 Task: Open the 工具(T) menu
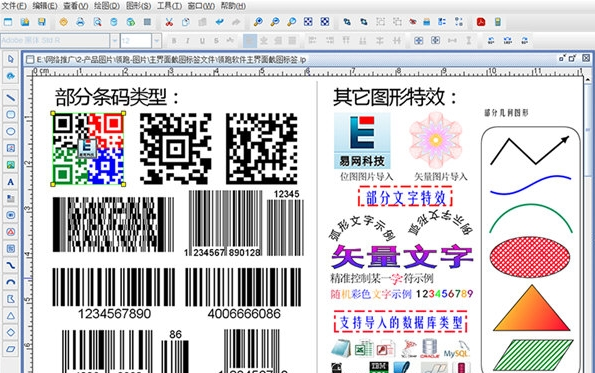coord(169,6)
